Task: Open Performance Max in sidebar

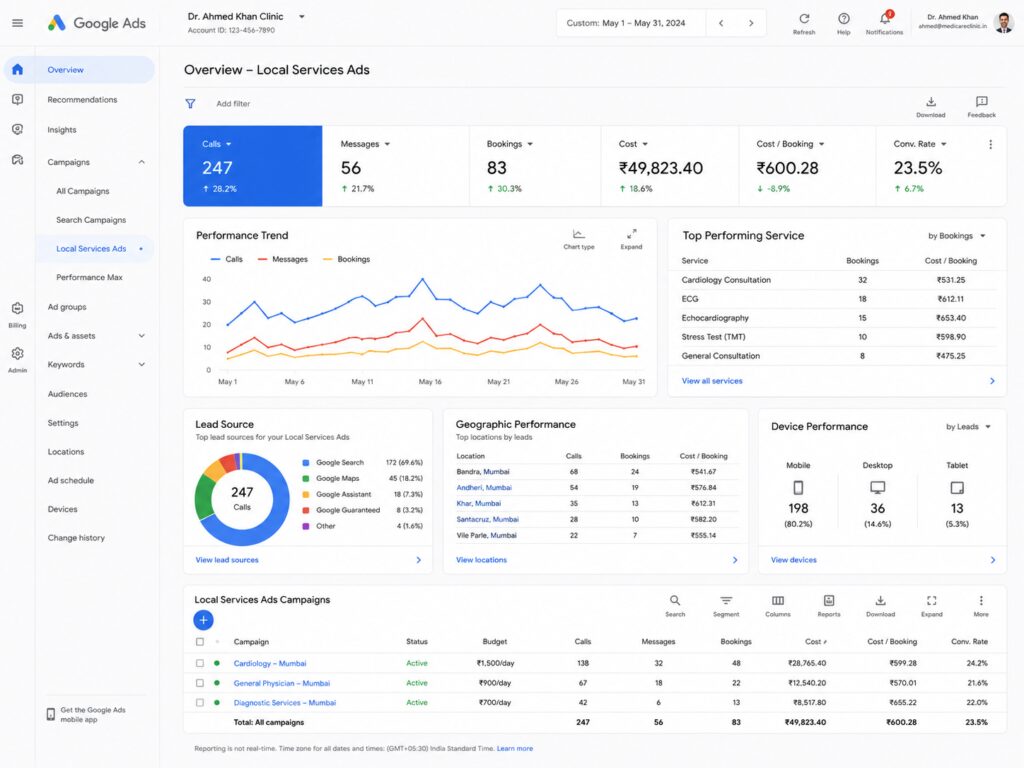Action: (x=89, y=277)
